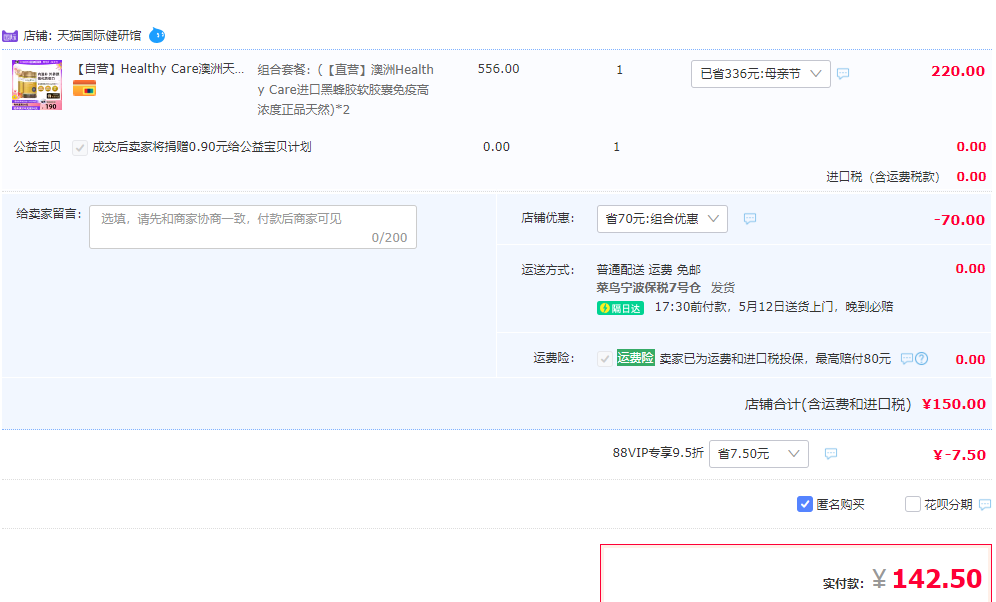
Task: Click the Tmall International store logo icon
Action: click(10, 36)
